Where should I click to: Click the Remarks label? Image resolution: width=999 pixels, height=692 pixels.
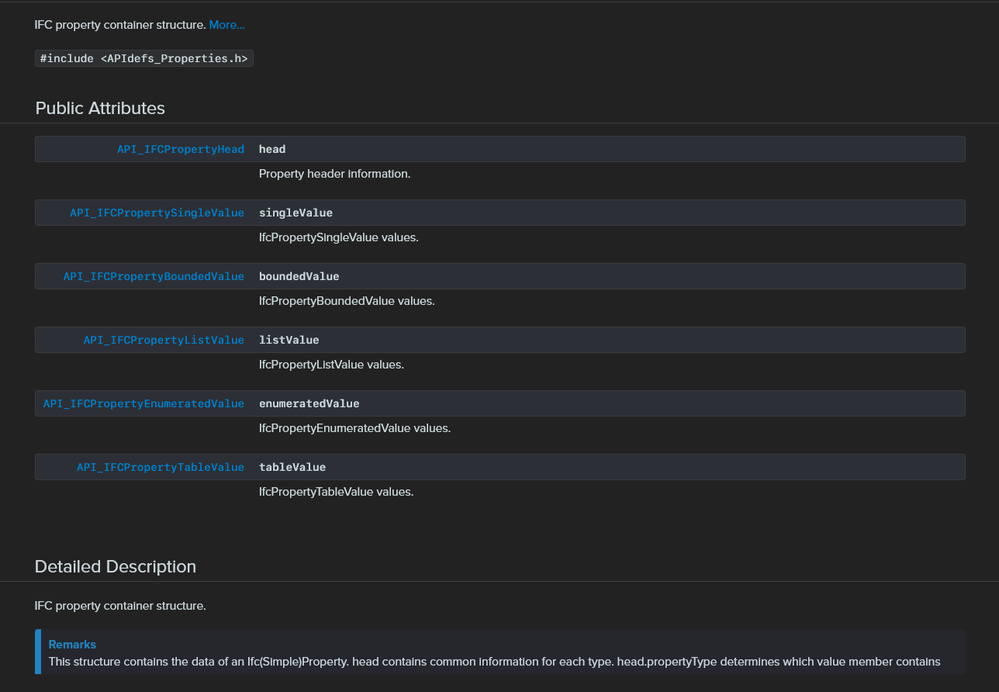pyautogui.click(x=72, y=644)
